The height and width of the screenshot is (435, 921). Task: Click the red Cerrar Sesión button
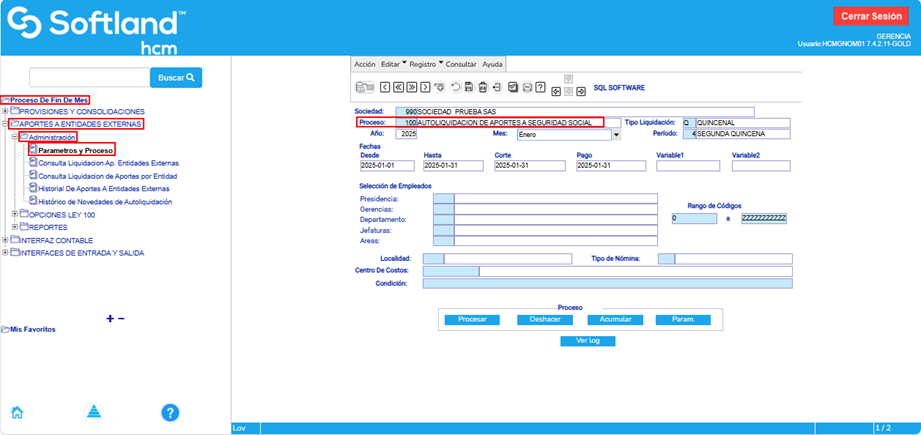point(873,17)
